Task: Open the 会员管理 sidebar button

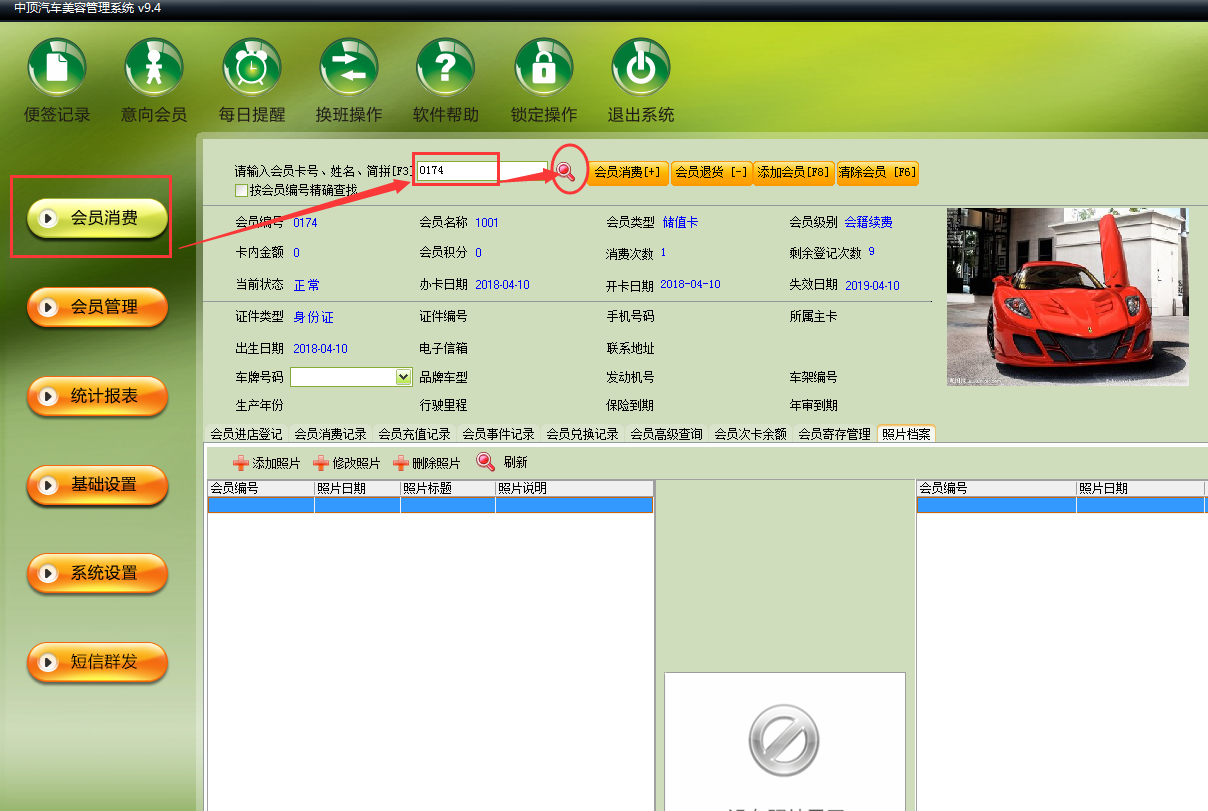Action: (x=97, y=306)
